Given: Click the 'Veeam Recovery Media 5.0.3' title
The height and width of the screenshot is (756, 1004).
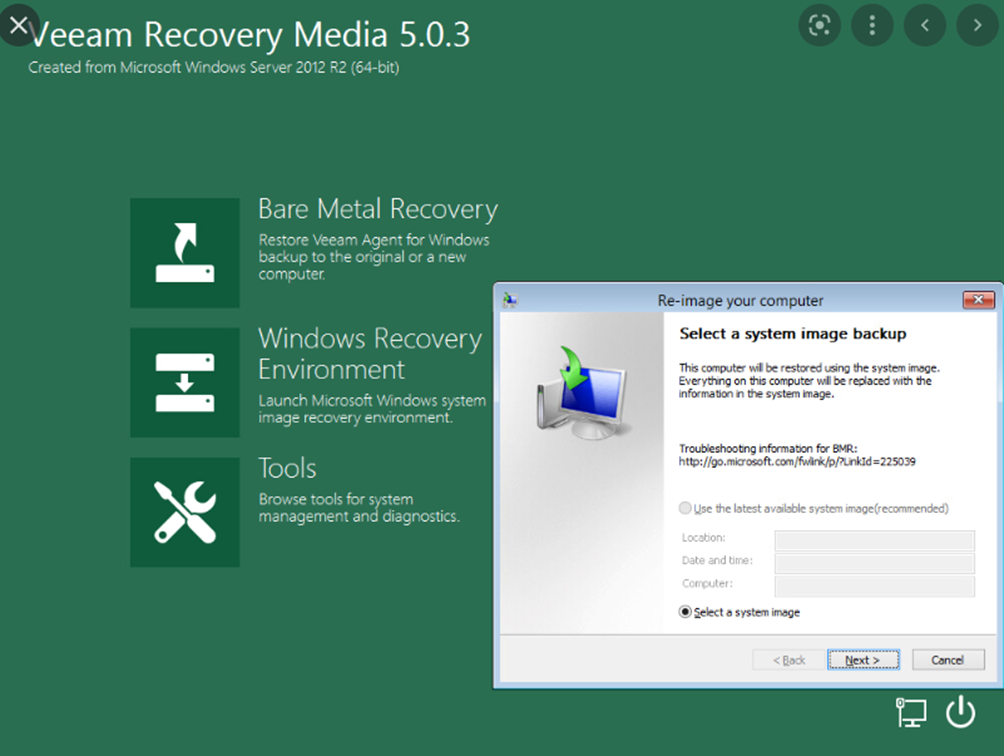Looking at the screenshot, I should [250, 35].
